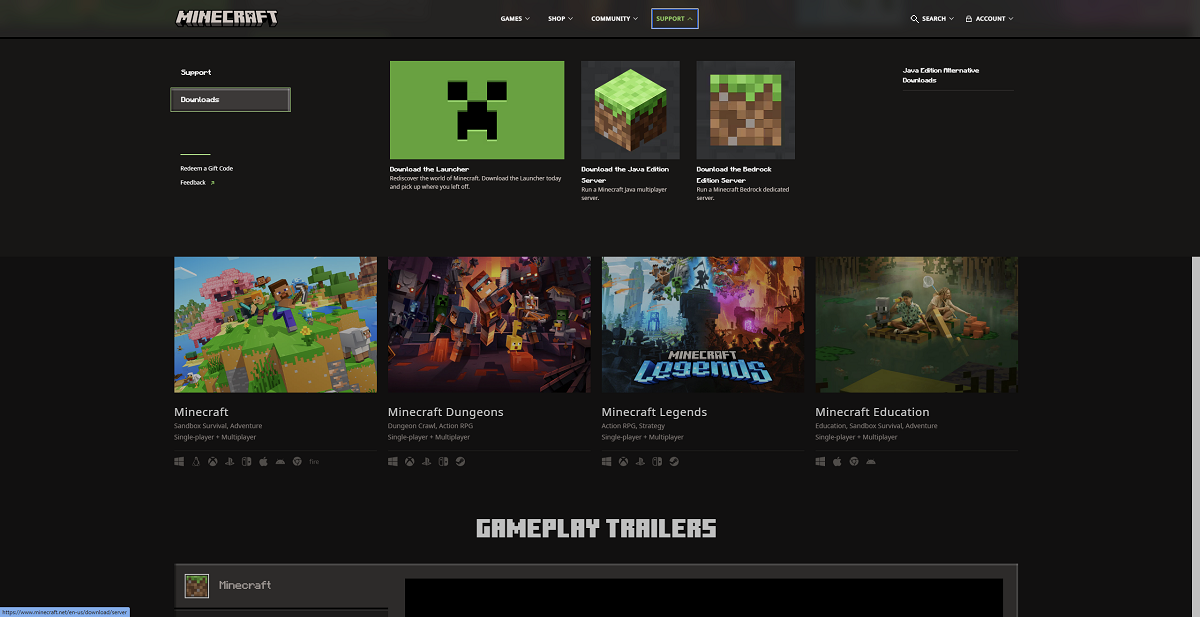
Task: Click the Xbox icon under Minecraft Legends
Action: click(x=623, y=461)
